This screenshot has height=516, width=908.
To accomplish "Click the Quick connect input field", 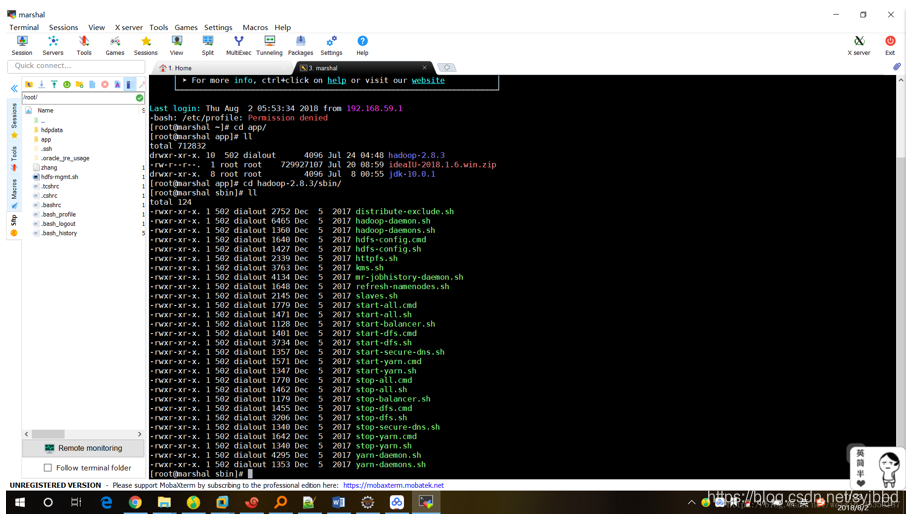I will [76, 66].
